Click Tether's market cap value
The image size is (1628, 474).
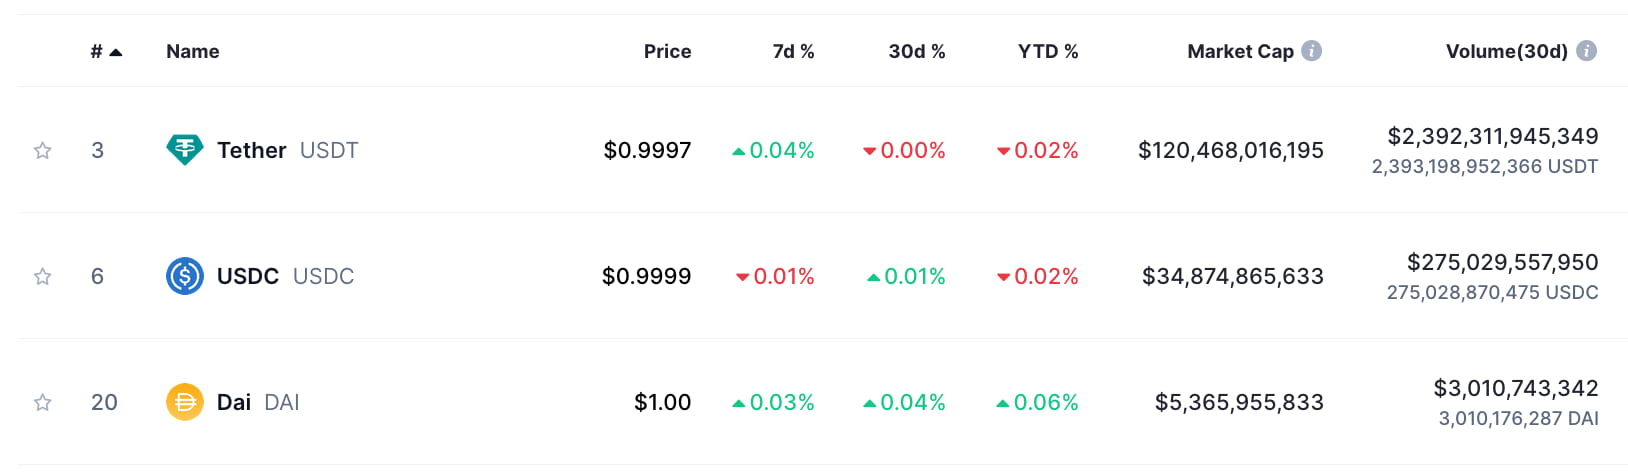click(x=1230, y=150)
